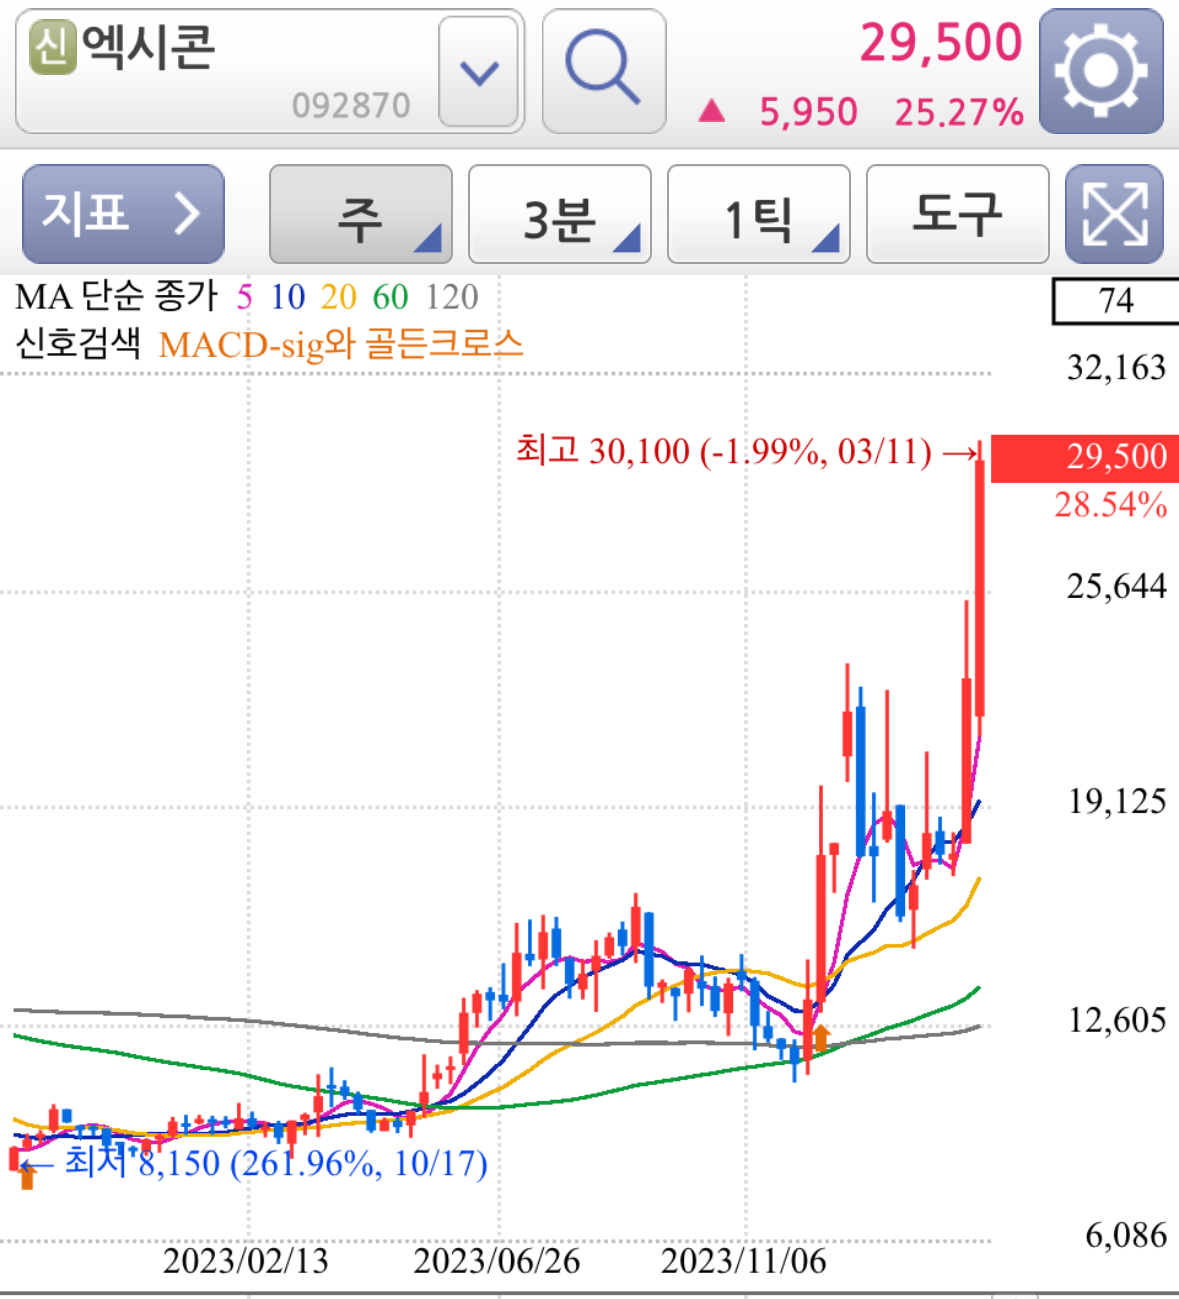
Task: Click the arrow inside the 지표 button
Action: (185, 214)
